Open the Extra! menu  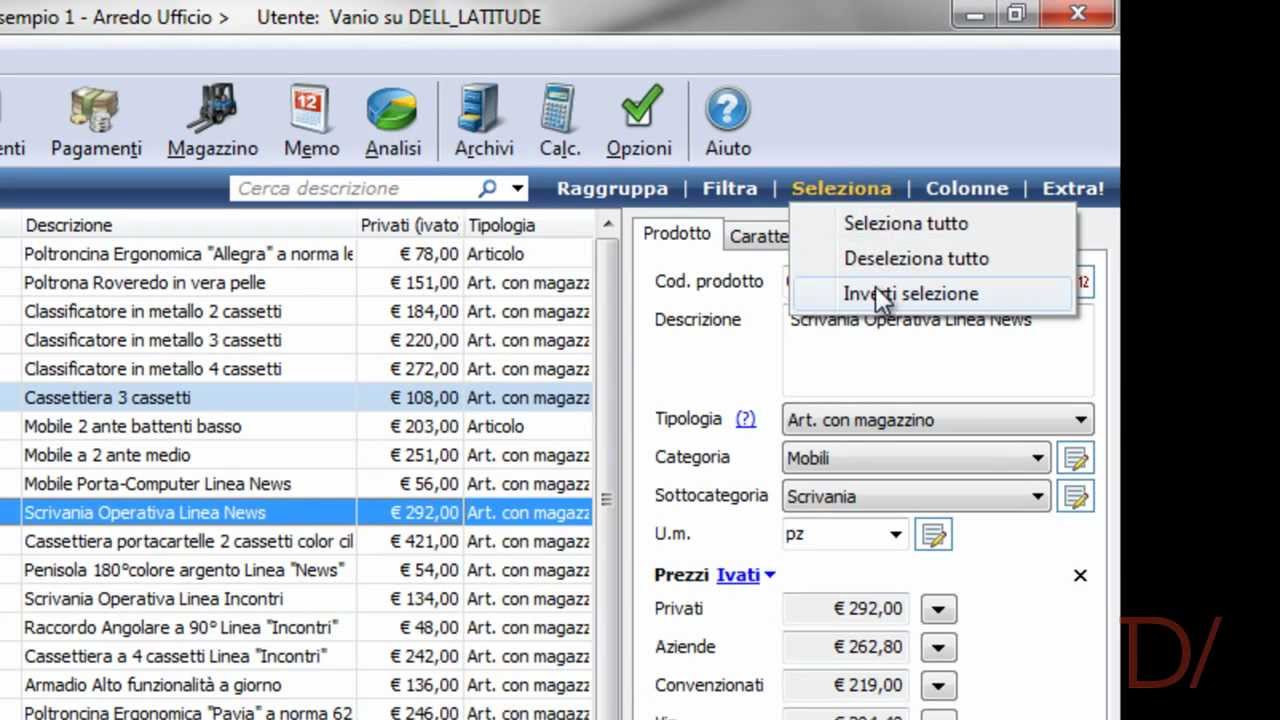point(1073,188)
